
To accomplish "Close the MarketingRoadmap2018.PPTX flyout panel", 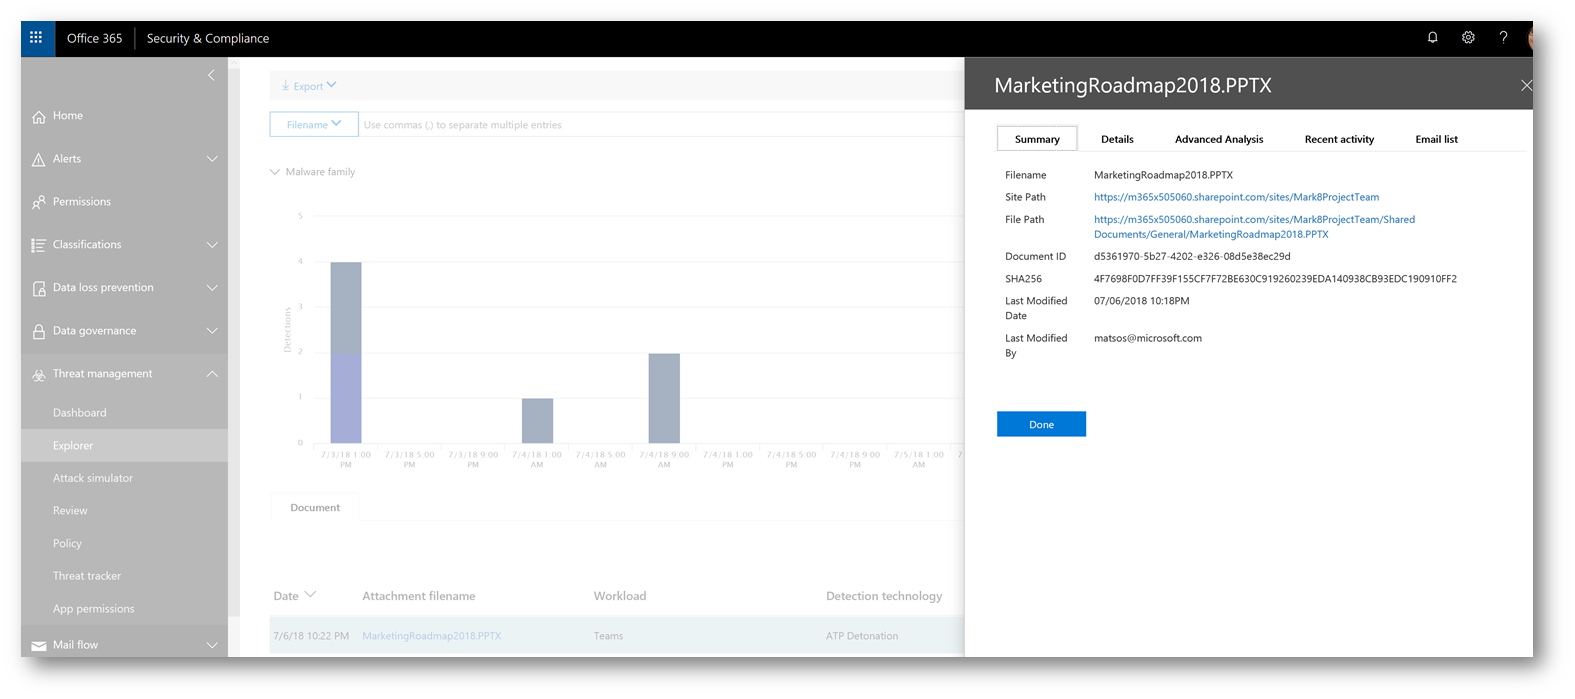I will click(1525, 86).
